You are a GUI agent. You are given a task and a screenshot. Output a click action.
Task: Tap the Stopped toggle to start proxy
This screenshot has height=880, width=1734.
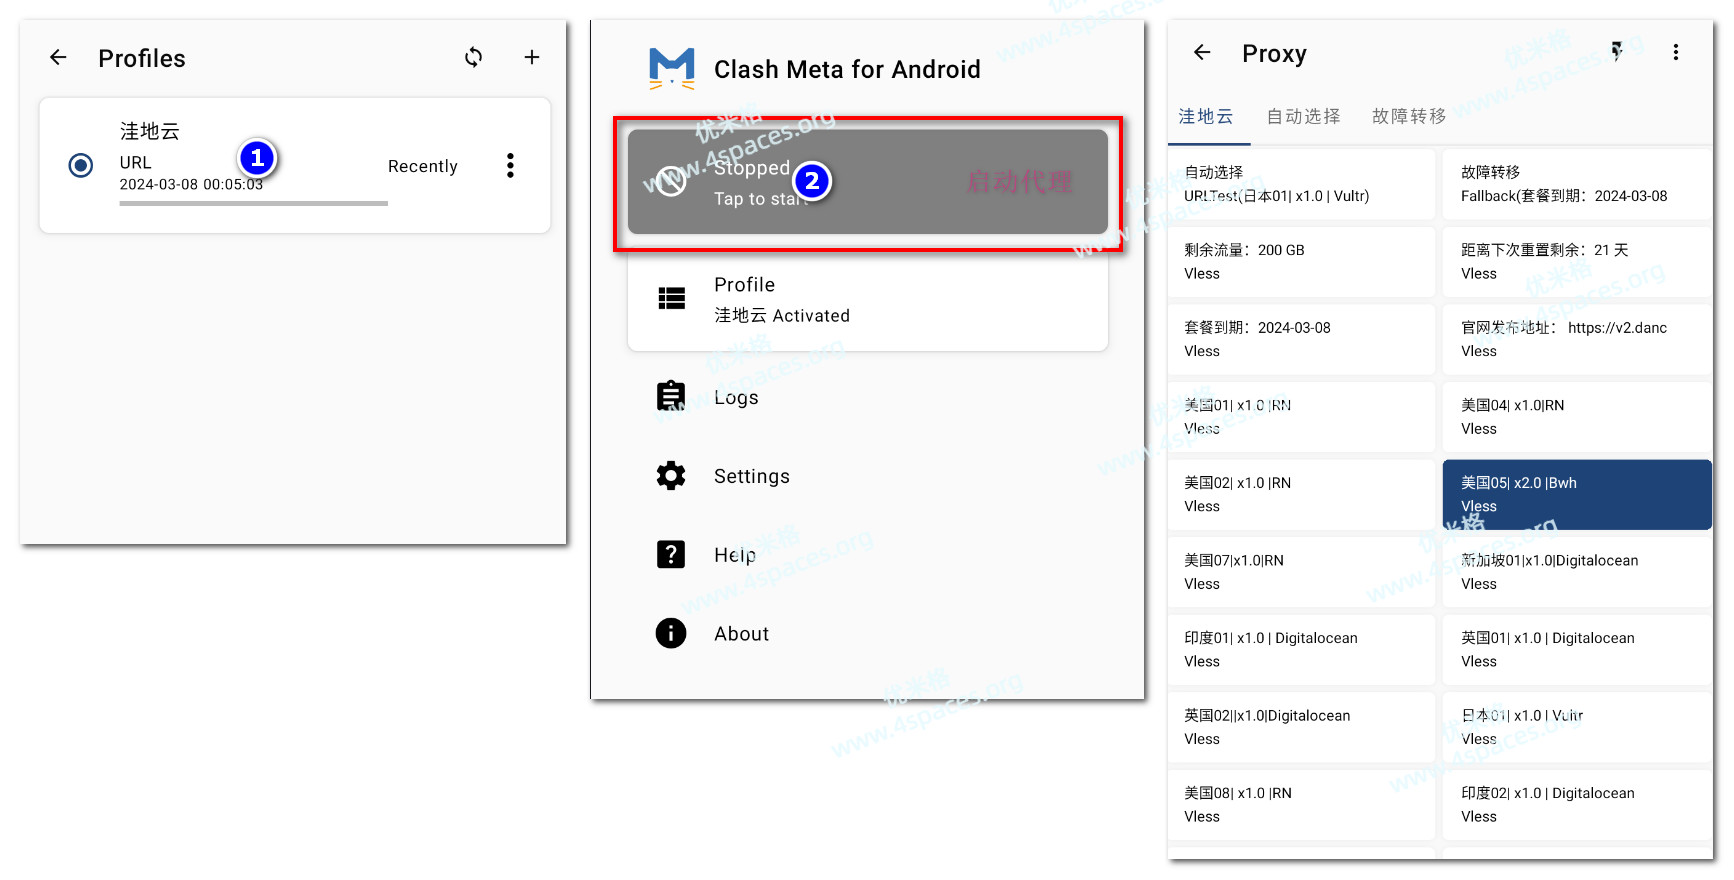coord(867,182)
